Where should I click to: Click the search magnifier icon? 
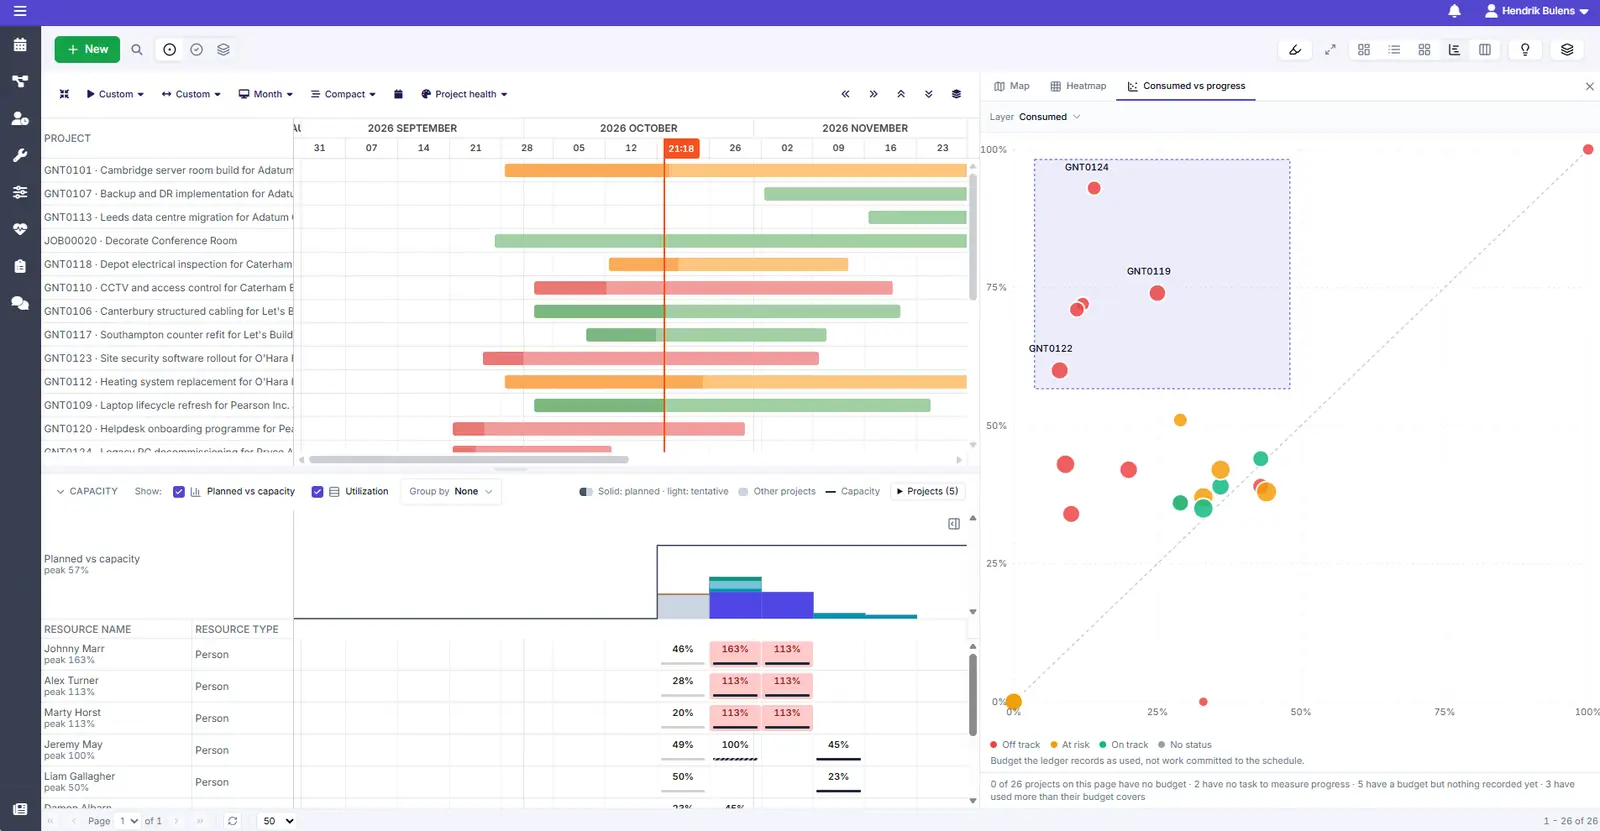(x=137, y=49)
